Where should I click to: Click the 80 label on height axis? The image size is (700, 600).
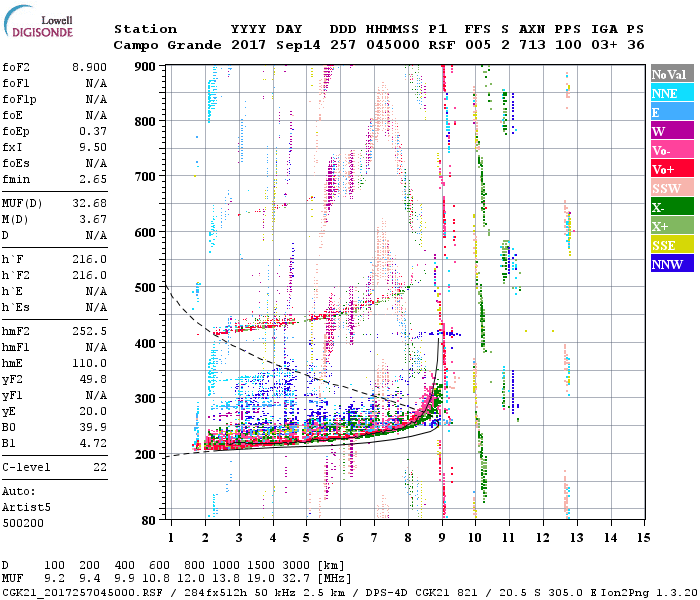(x=149, y=520)
